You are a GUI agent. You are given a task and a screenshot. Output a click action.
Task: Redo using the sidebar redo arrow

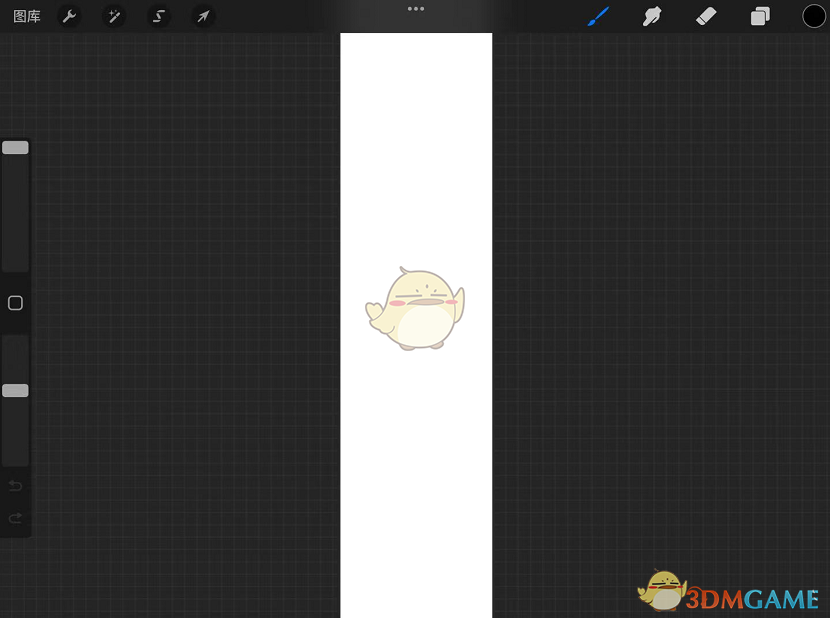[x=15, y=518]
